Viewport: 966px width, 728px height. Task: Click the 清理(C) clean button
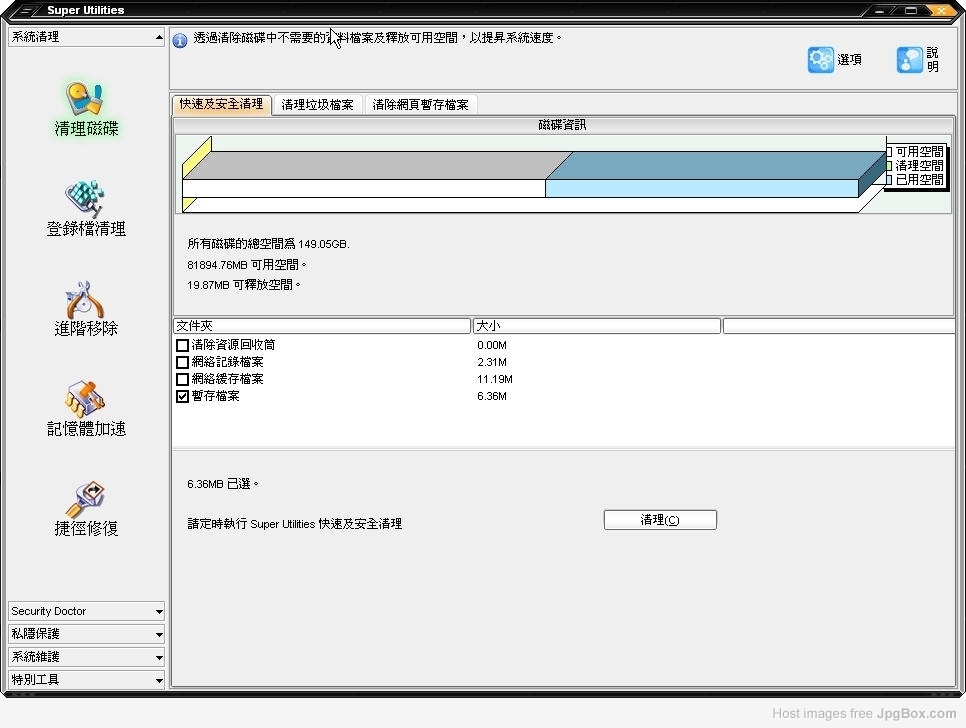pos(660,520)
